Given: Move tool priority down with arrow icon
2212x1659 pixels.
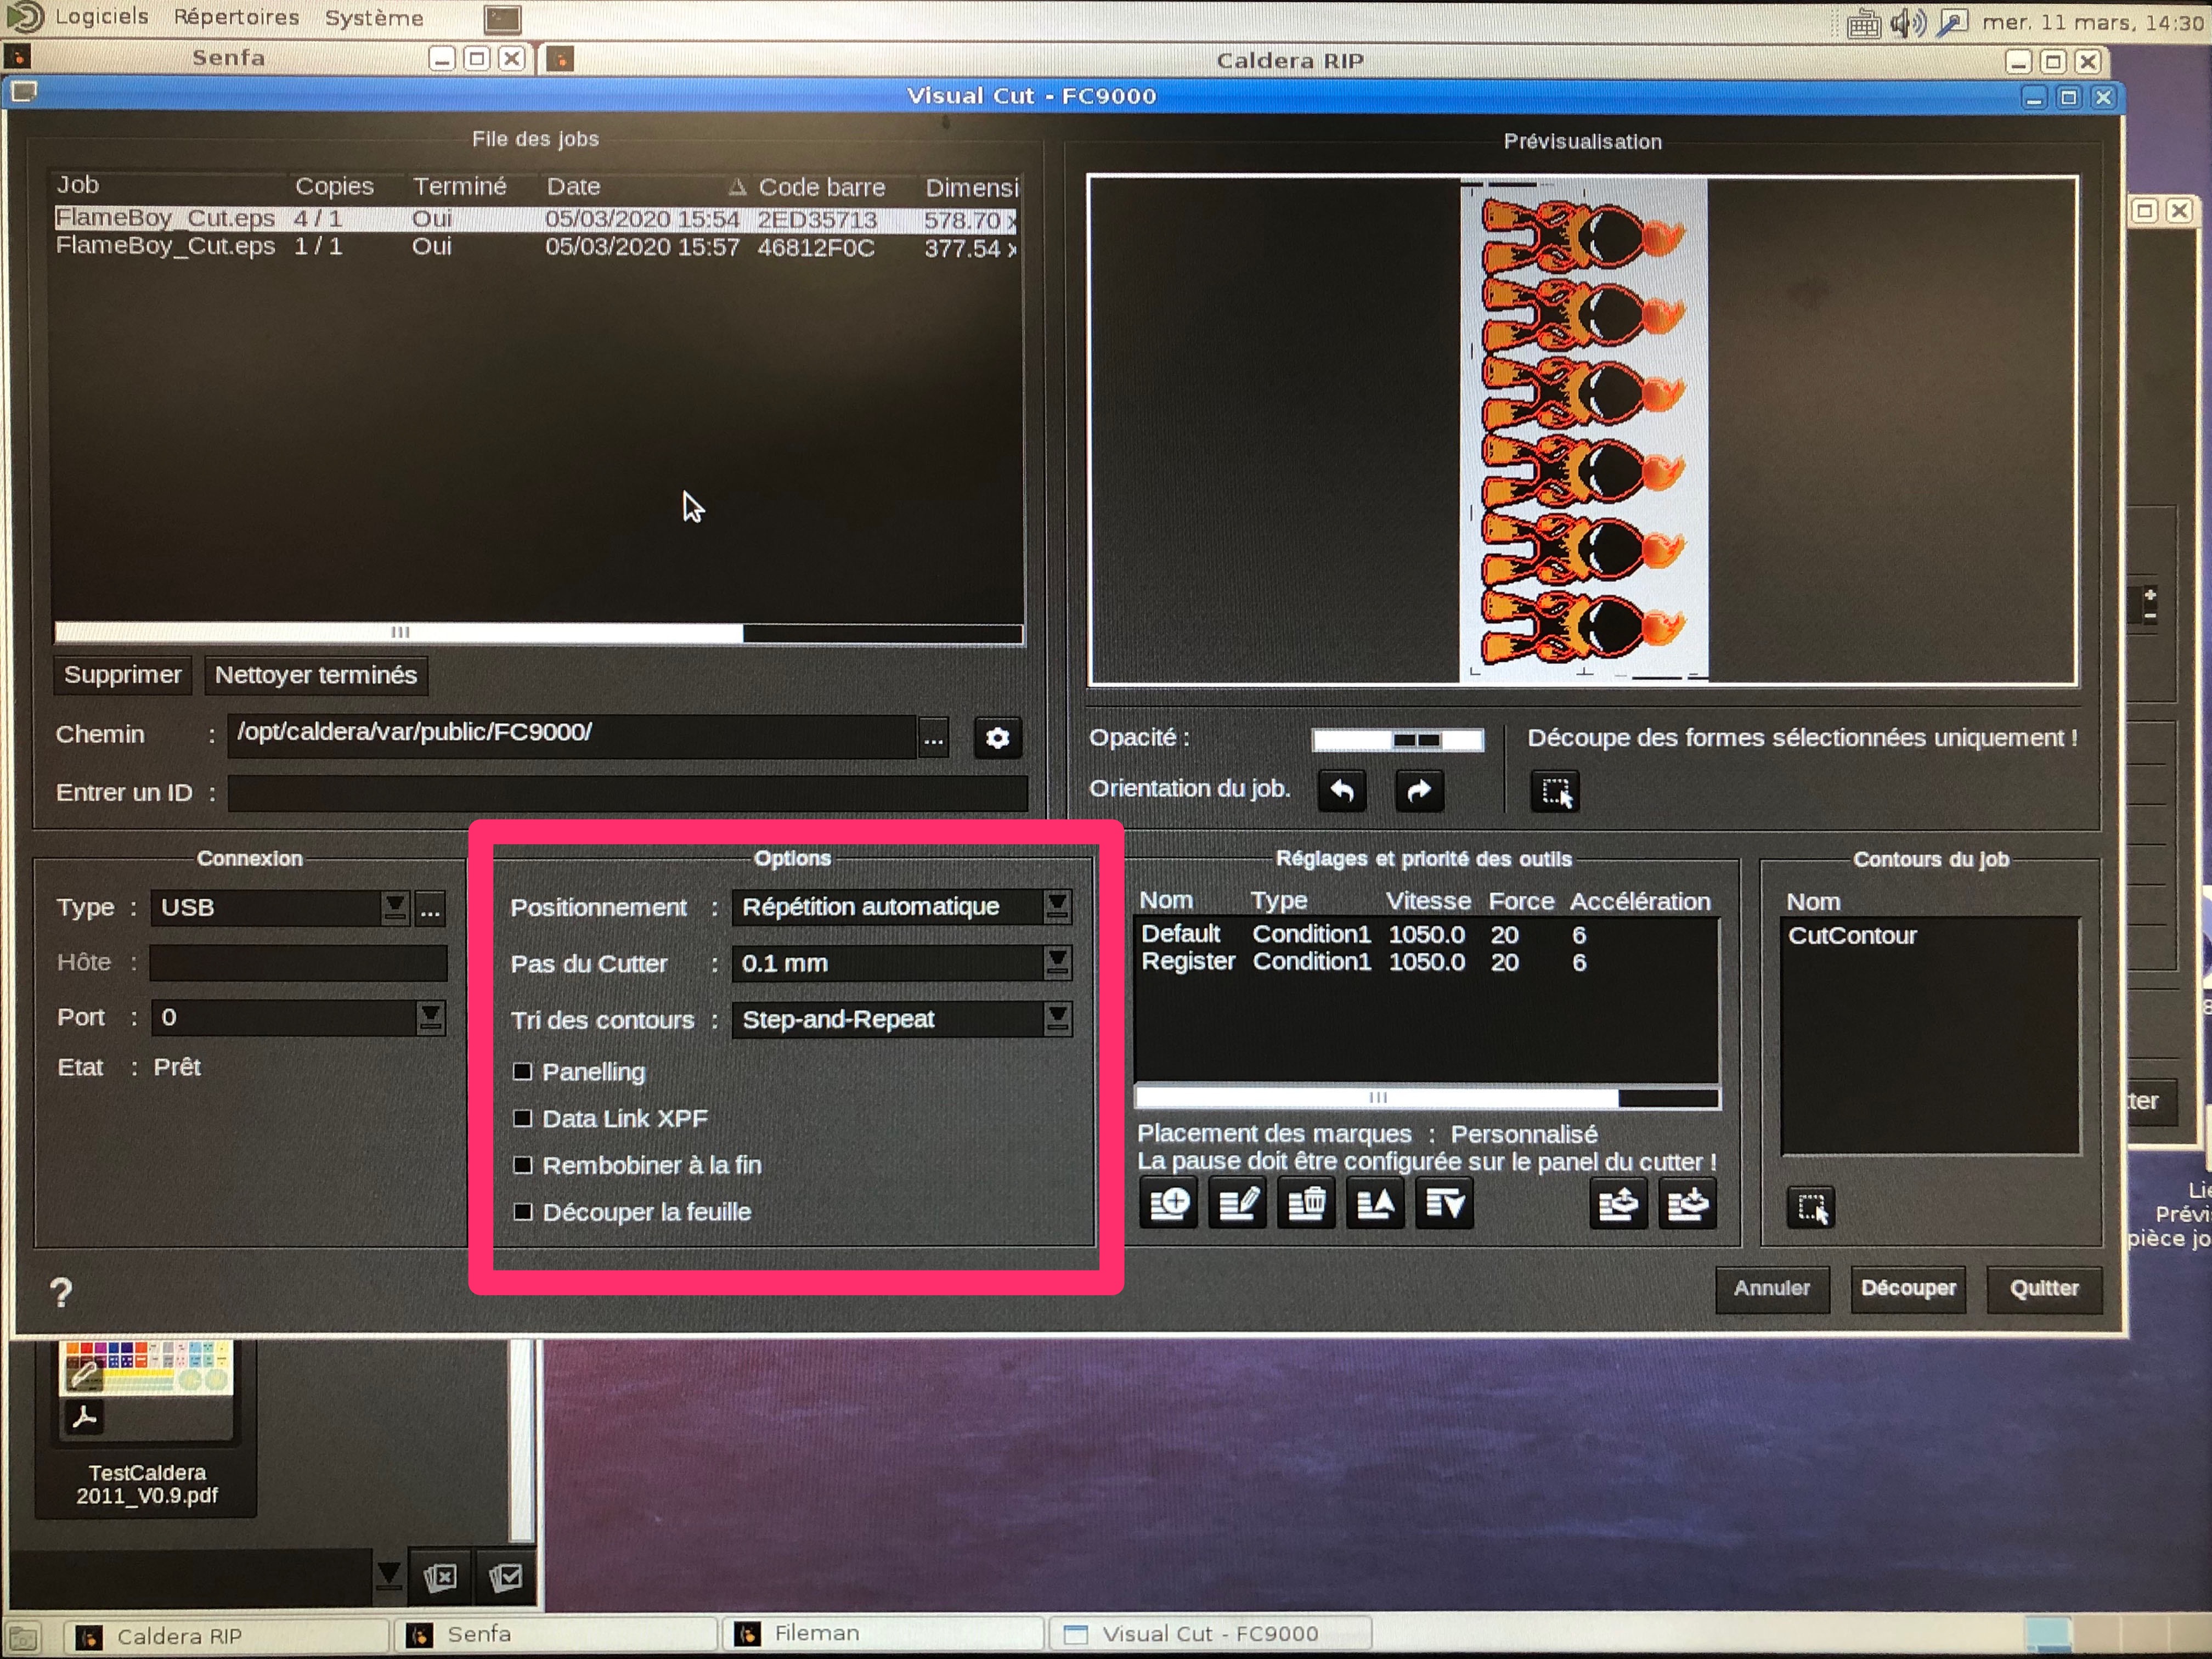Looking at the screenshot, I should pos(1444,1203).
